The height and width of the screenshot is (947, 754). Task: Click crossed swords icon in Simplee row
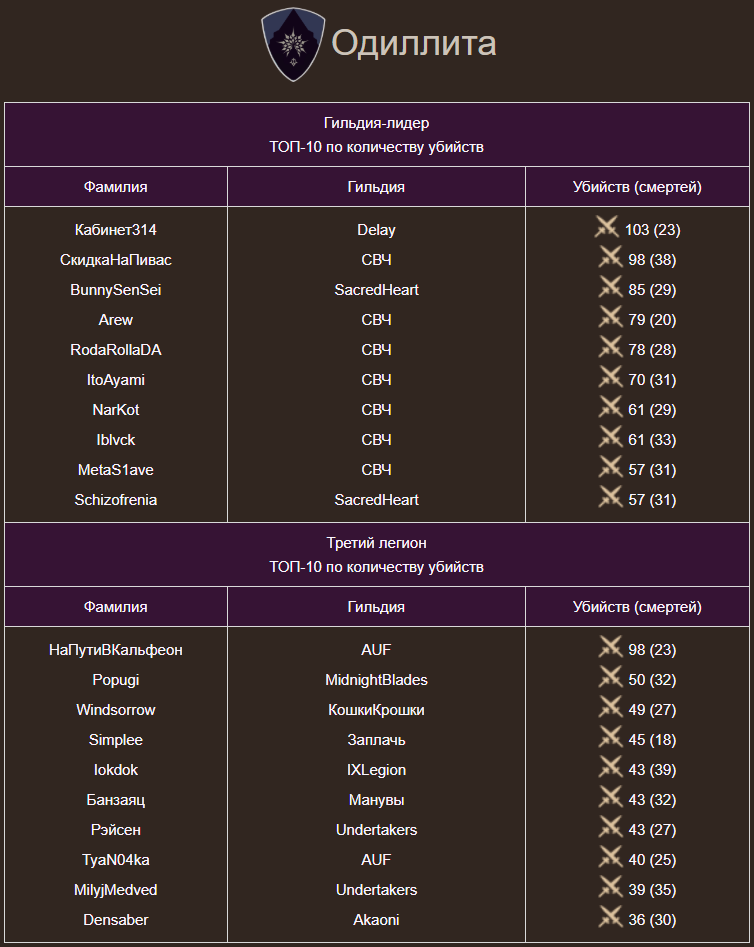610,738
